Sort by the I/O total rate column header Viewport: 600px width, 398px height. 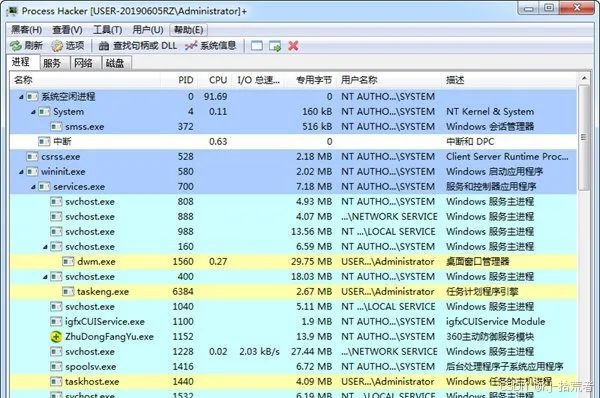click(x=258, y=80)
